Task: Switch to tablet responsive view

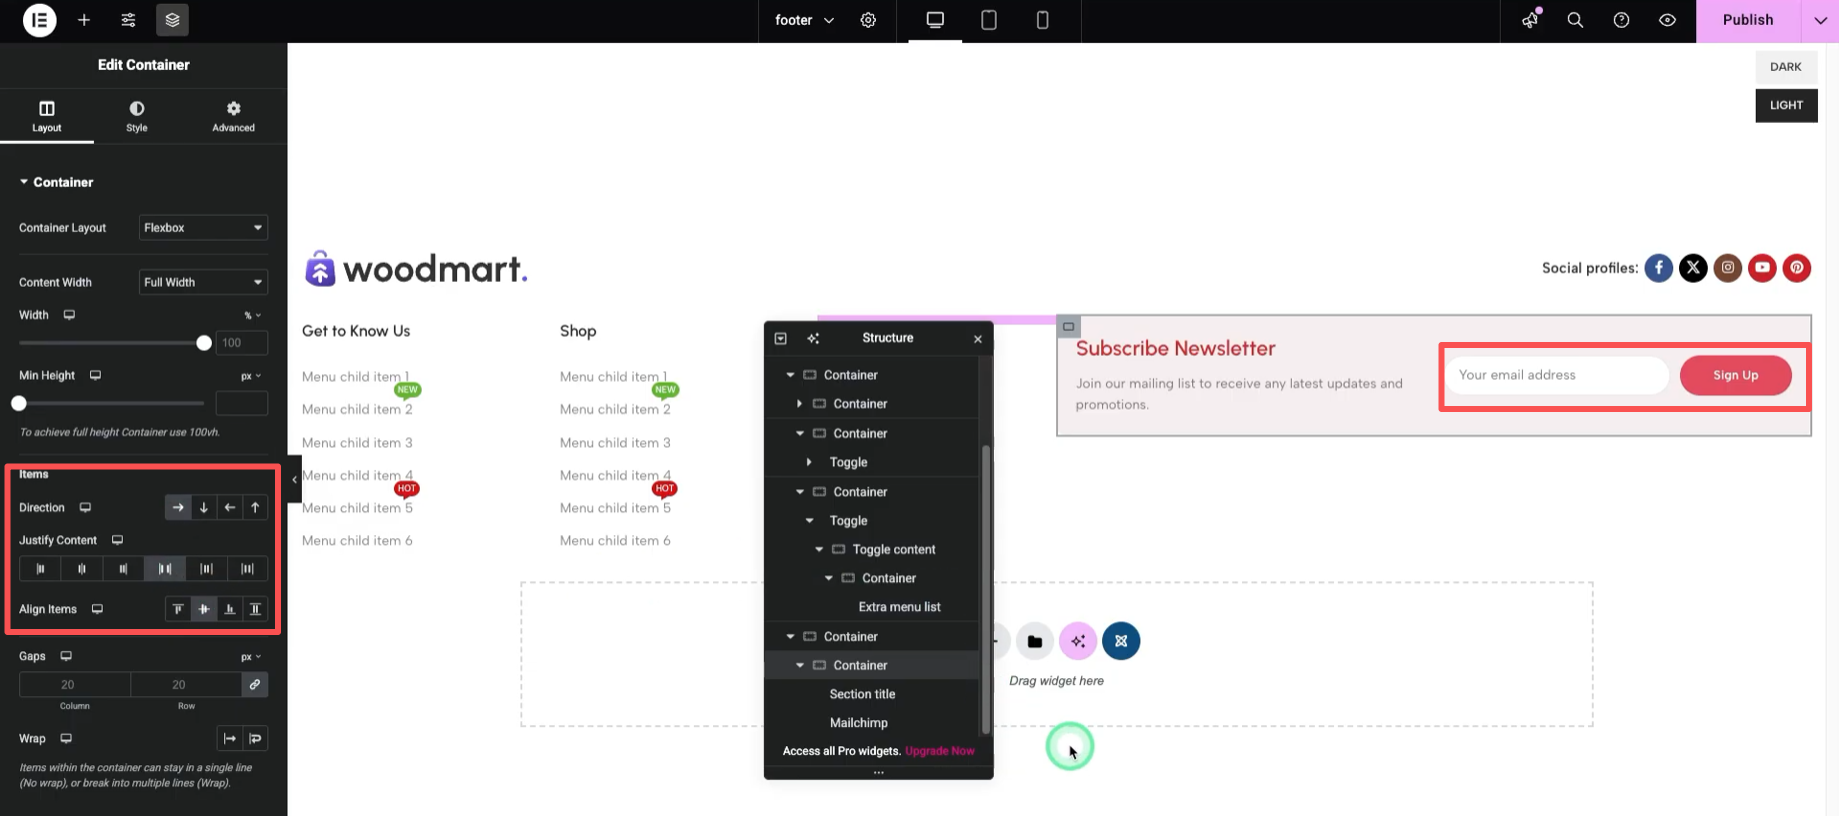Action: tap(988, 20)
